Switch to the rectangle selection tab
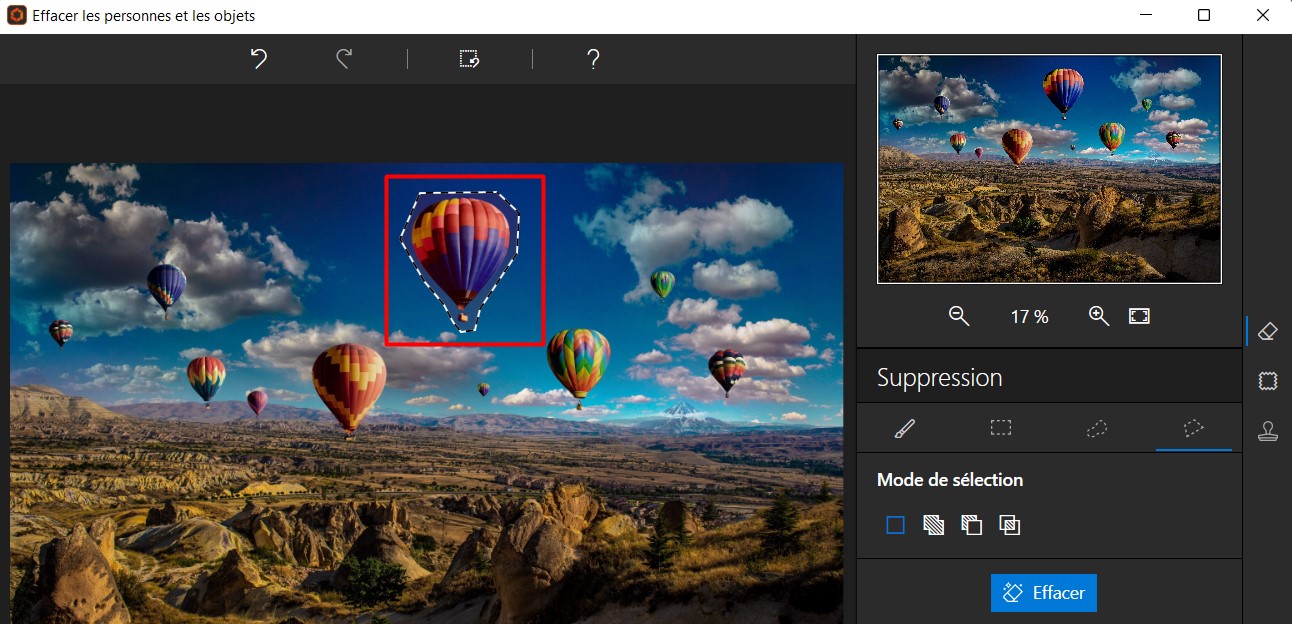Screen dimensions: 1292x624 (x=1001, y=428)
